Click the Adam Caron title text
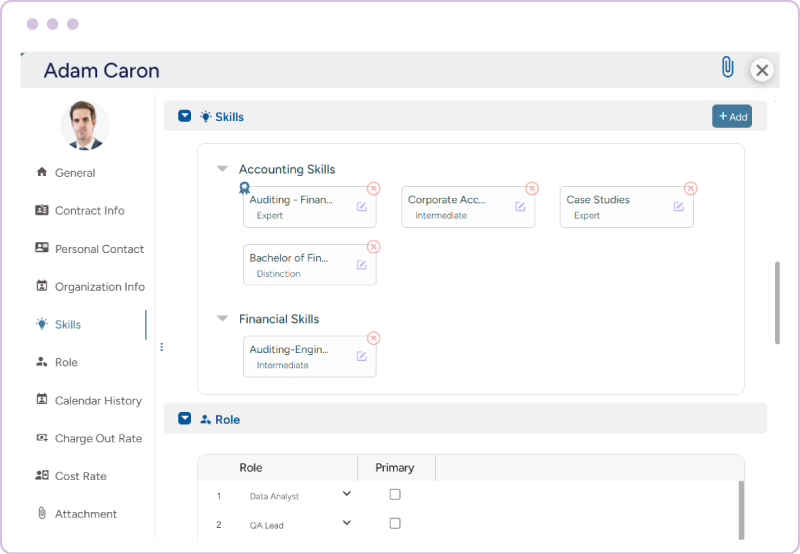 (x=102, y=70)
